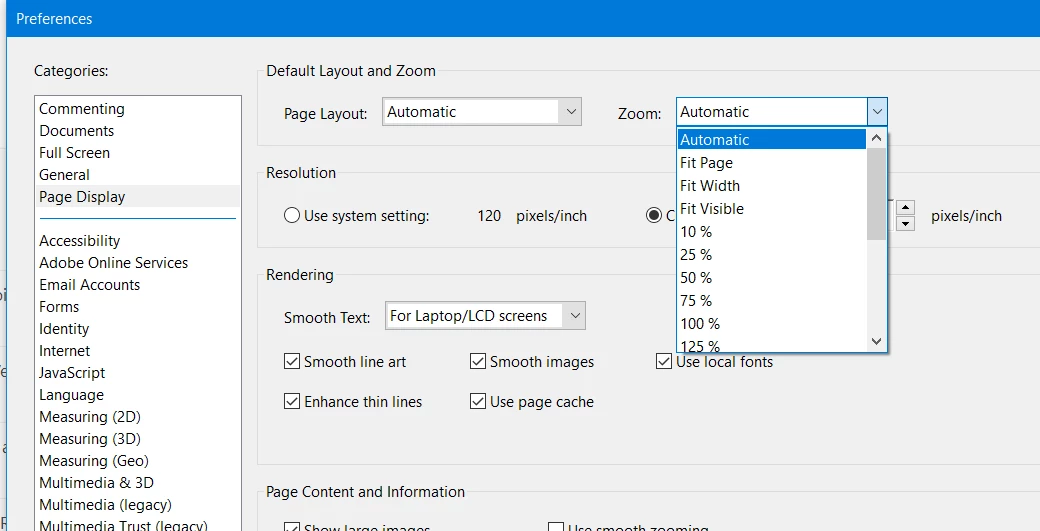This screenshot has height=531, width=1040.
Task: Select Measuring (3D) category
Action: 90,438
